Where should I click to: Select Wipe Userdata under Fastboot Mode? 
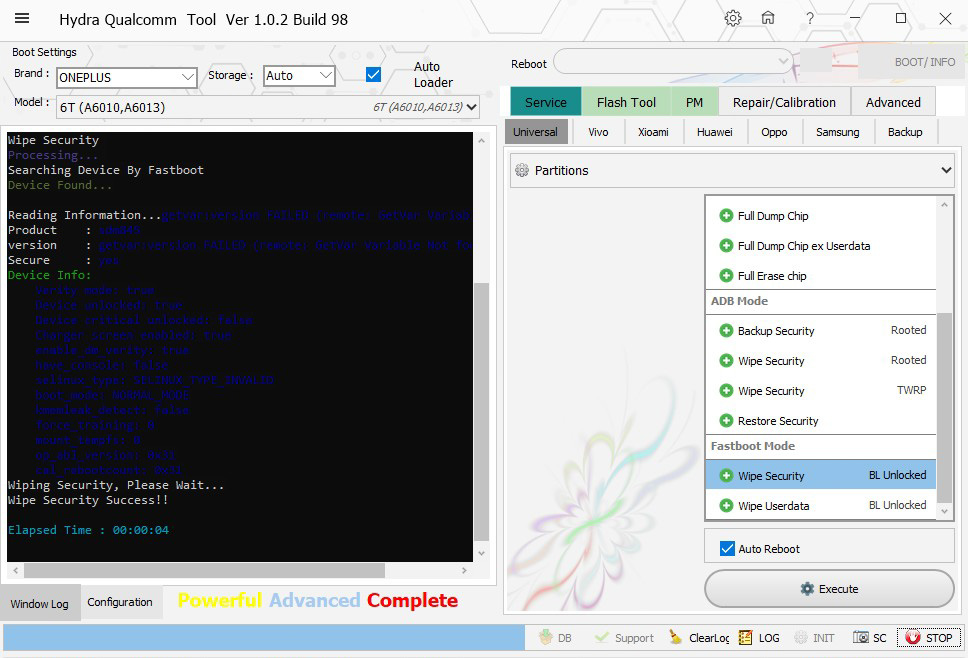(773, 506)
